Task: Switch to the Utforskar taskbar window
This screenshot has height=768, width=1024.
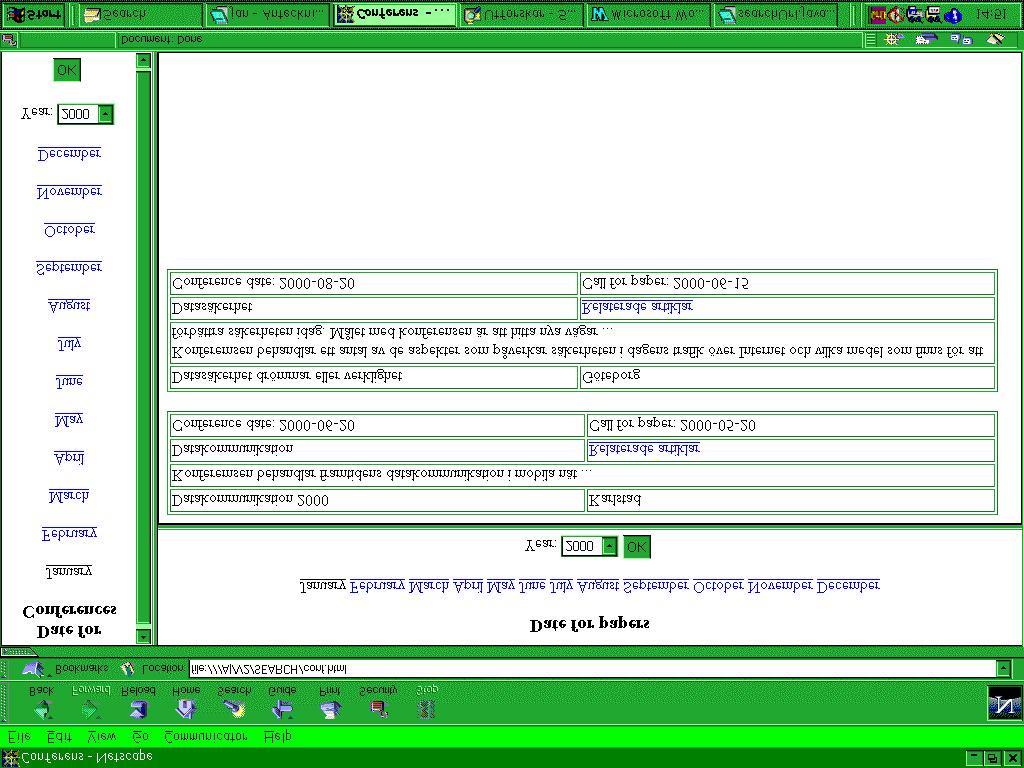Action: pyautogui.click(x=522, y=14)
